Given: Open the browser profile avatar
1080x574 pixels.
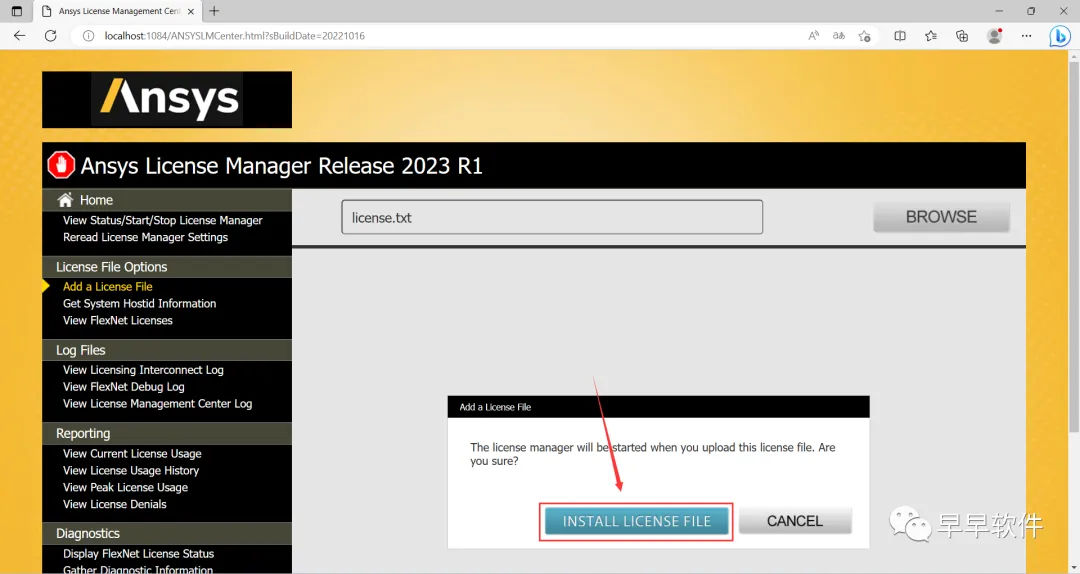Looking at the screenshot, I should coord(994,36).
